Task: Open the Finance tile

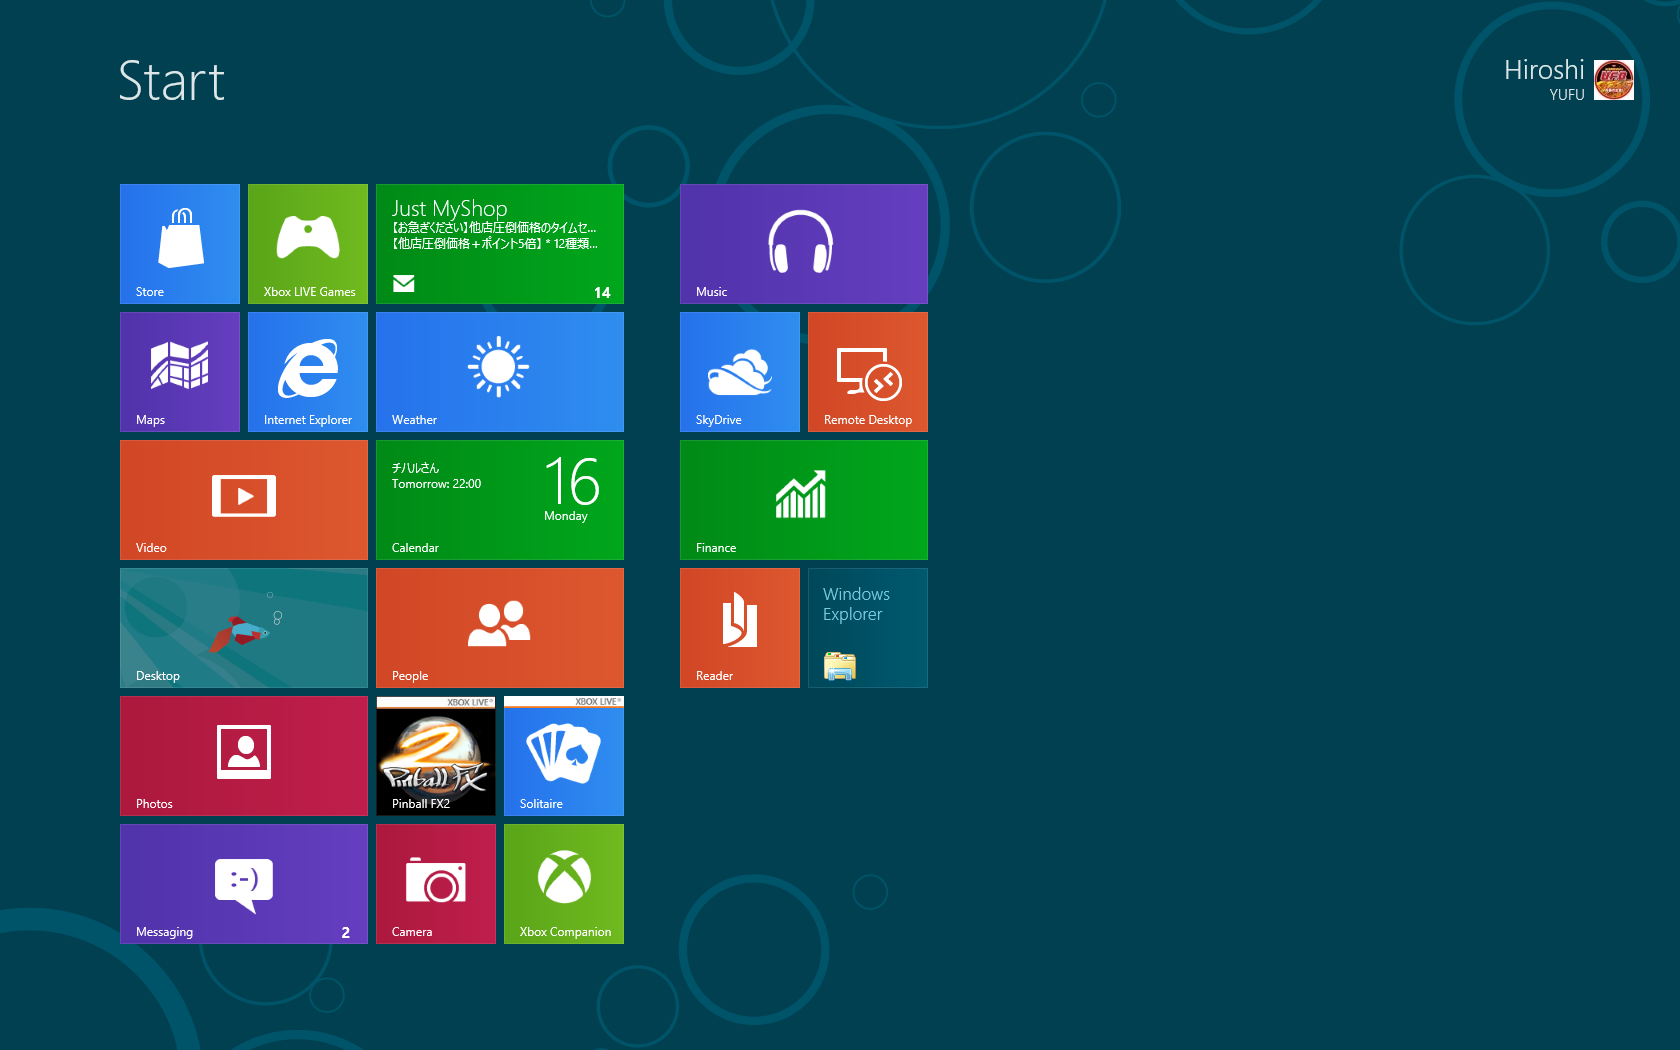Action: tap(804, 500)
